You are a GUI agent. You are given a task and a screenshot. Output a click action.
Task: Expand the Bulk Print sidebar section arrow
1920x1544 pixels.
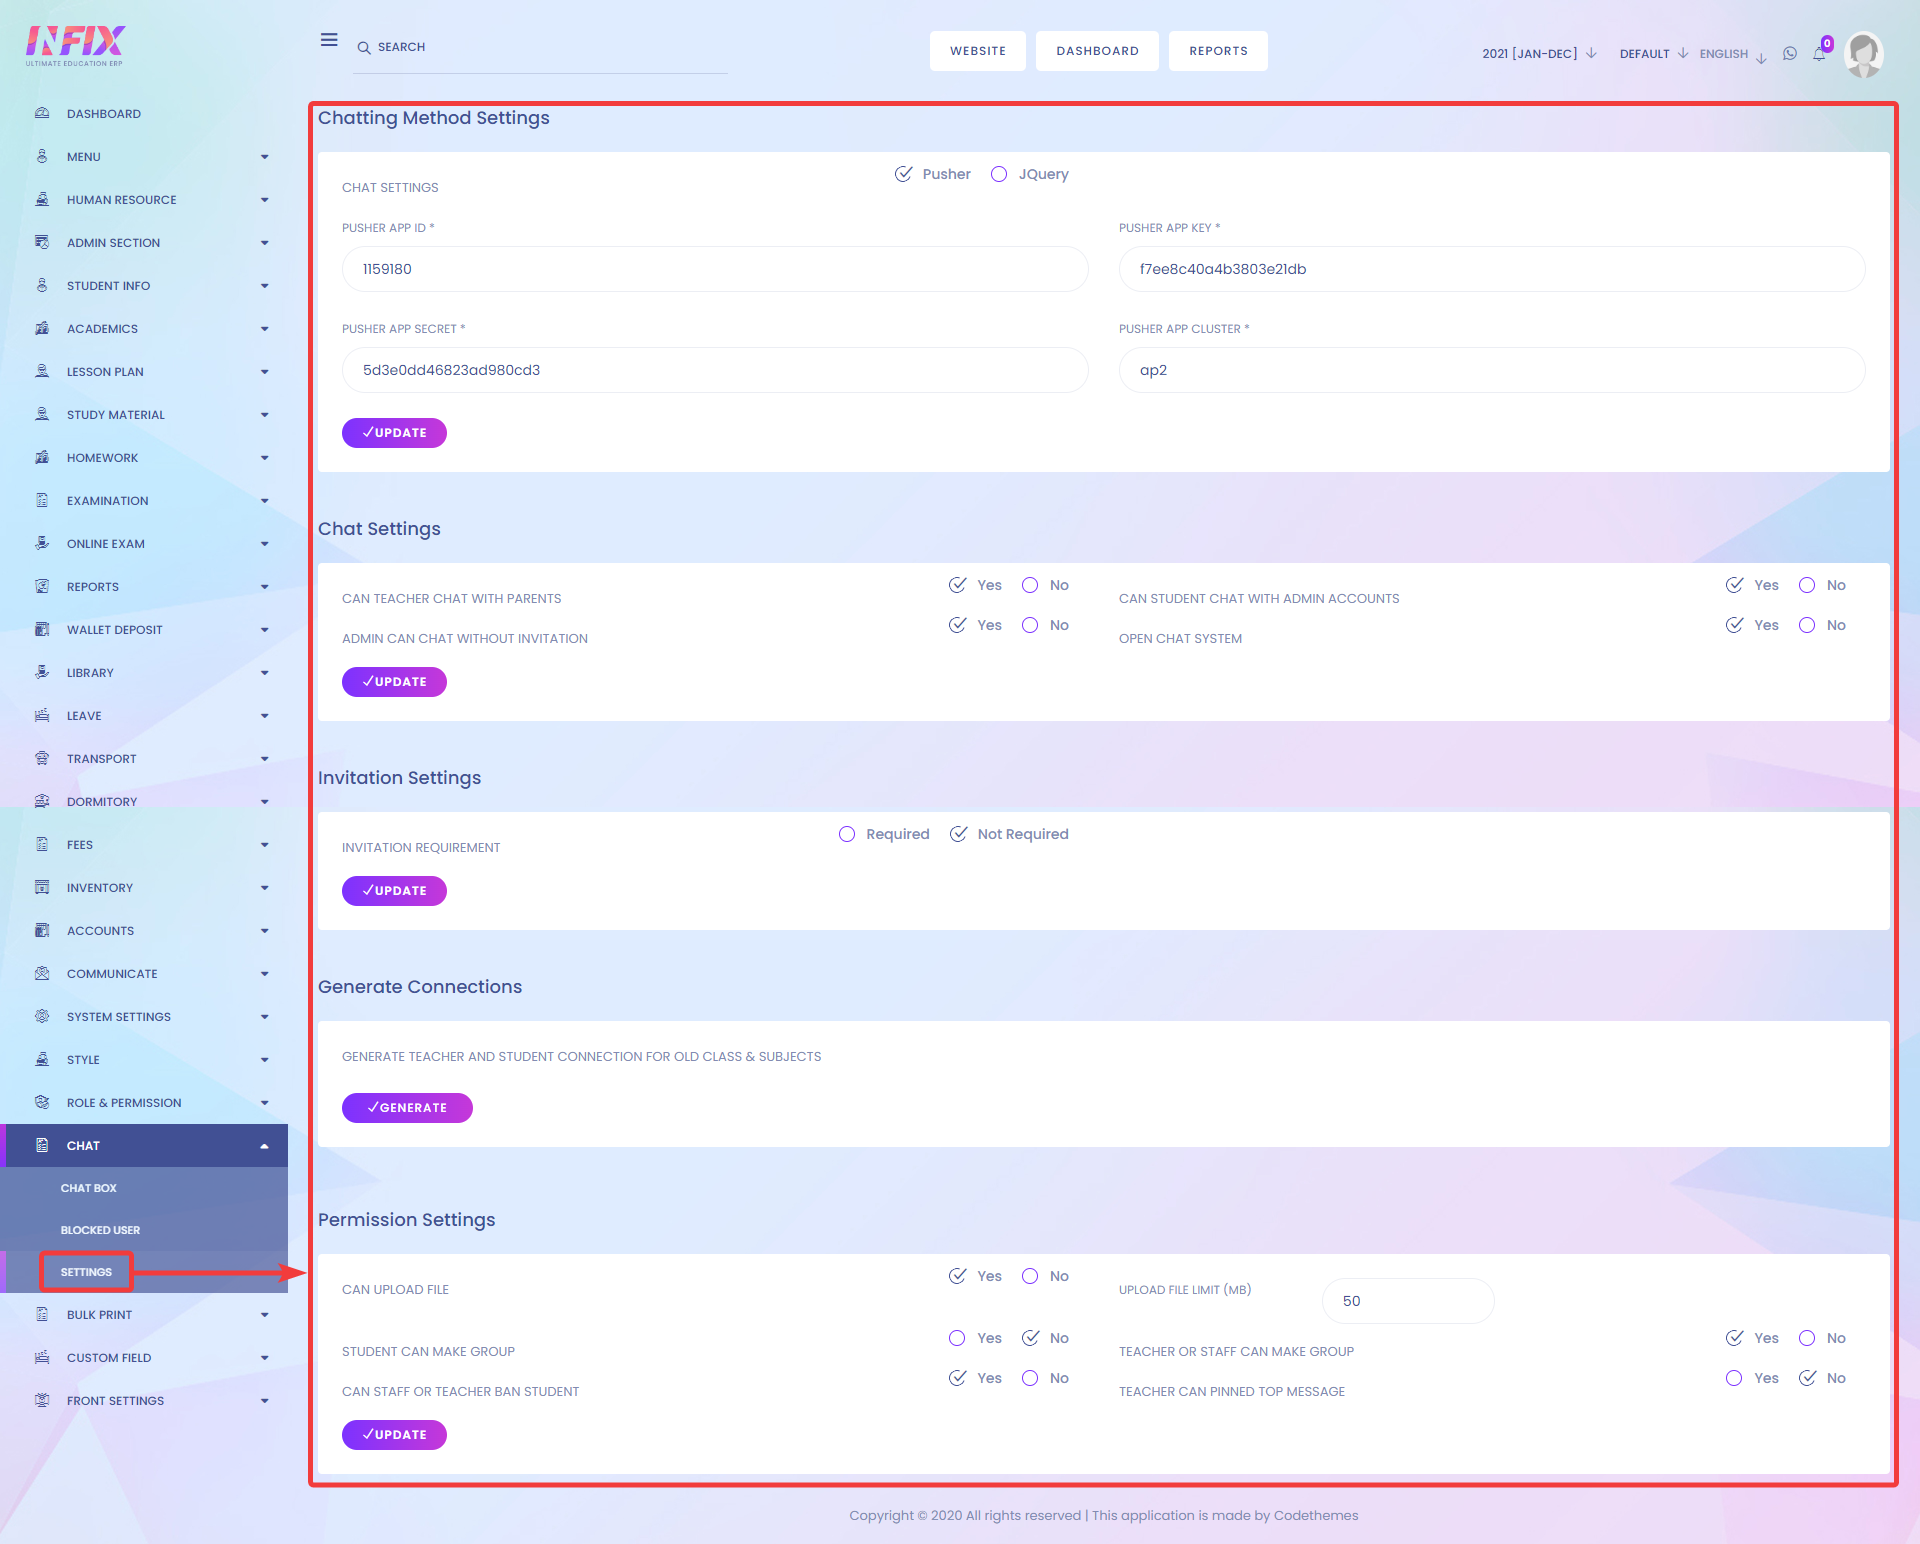(265, 1315)
